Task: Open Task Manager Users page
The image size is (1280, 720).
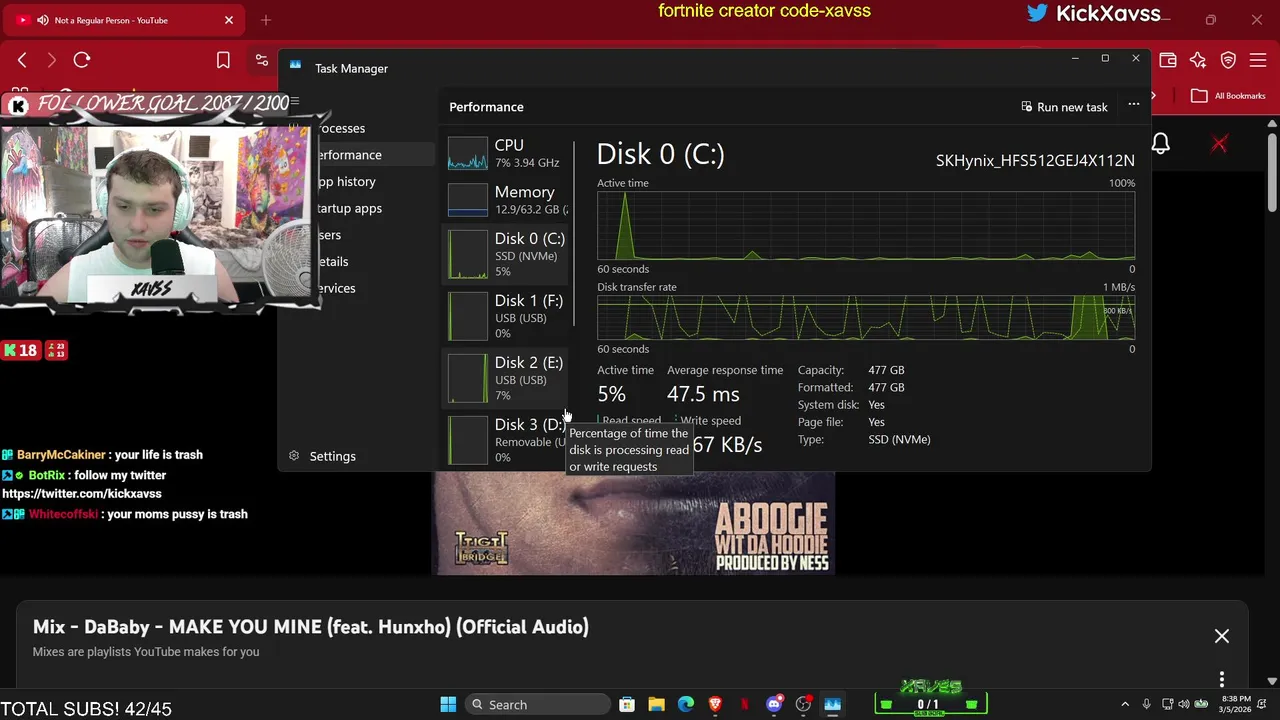Action: [330, 235]
